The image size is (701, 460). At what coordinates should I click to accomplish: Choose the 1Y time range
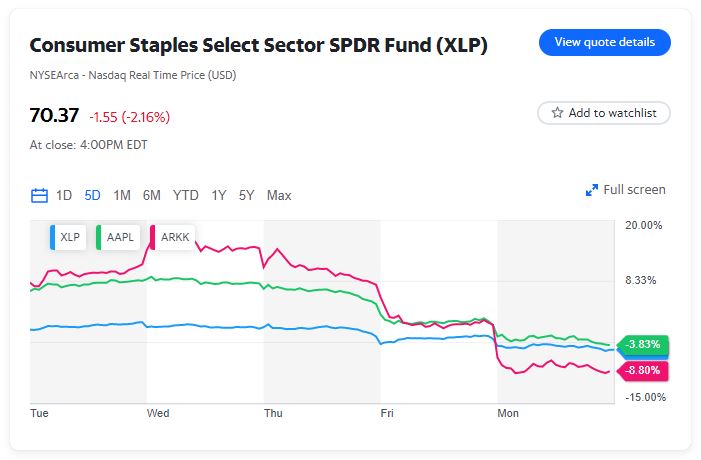(218, 195)
